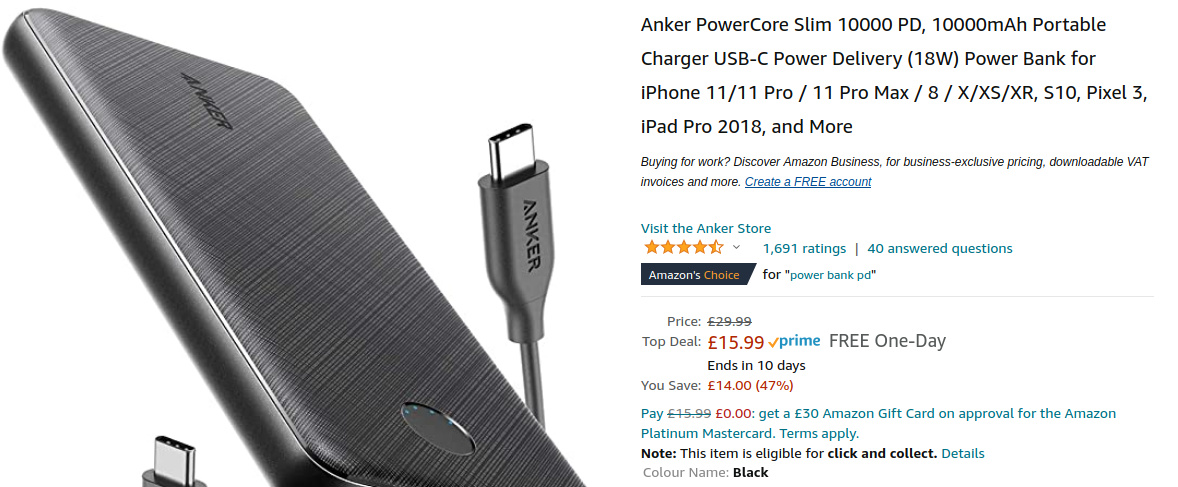Click the "power bank pd" search term link
Image resolution: width=1178 pixels, height=487 pixels.
click(x=830, y=275)
